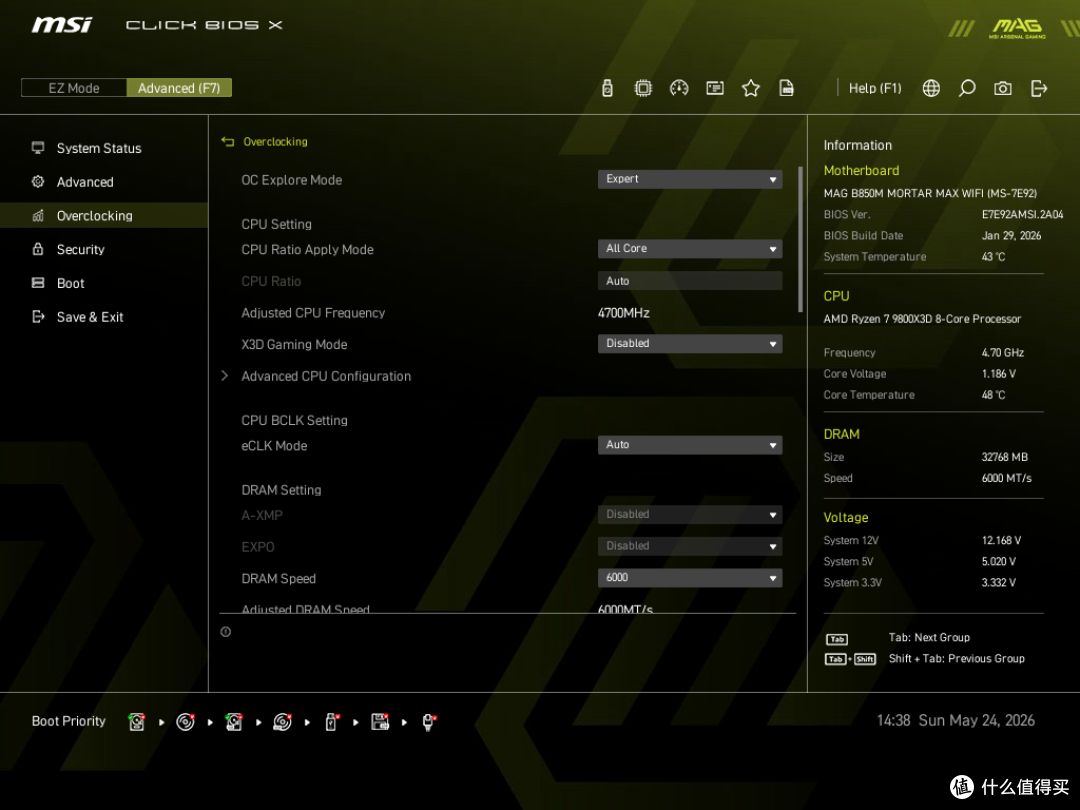Viewport: 1080px width, 810px height.
Task: Click the clock showing 14:38 Sun May 24, 2026
Action: pyautogui.click(x=955, y=720)
